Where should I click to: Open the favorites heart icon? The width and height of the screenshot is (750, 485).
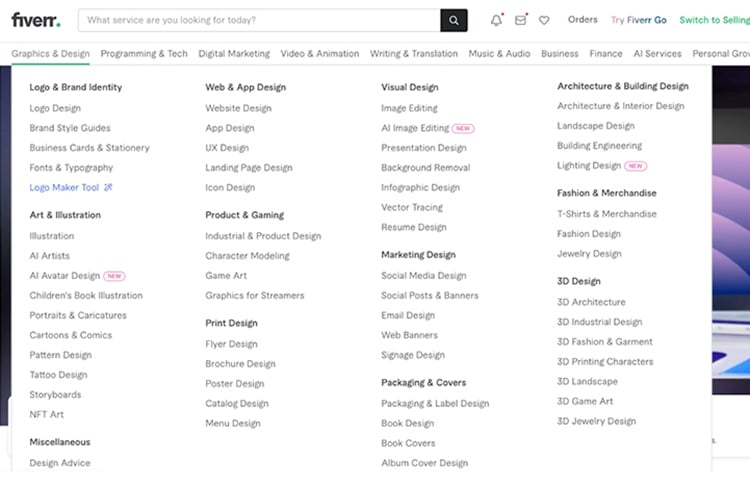(544, 20)
